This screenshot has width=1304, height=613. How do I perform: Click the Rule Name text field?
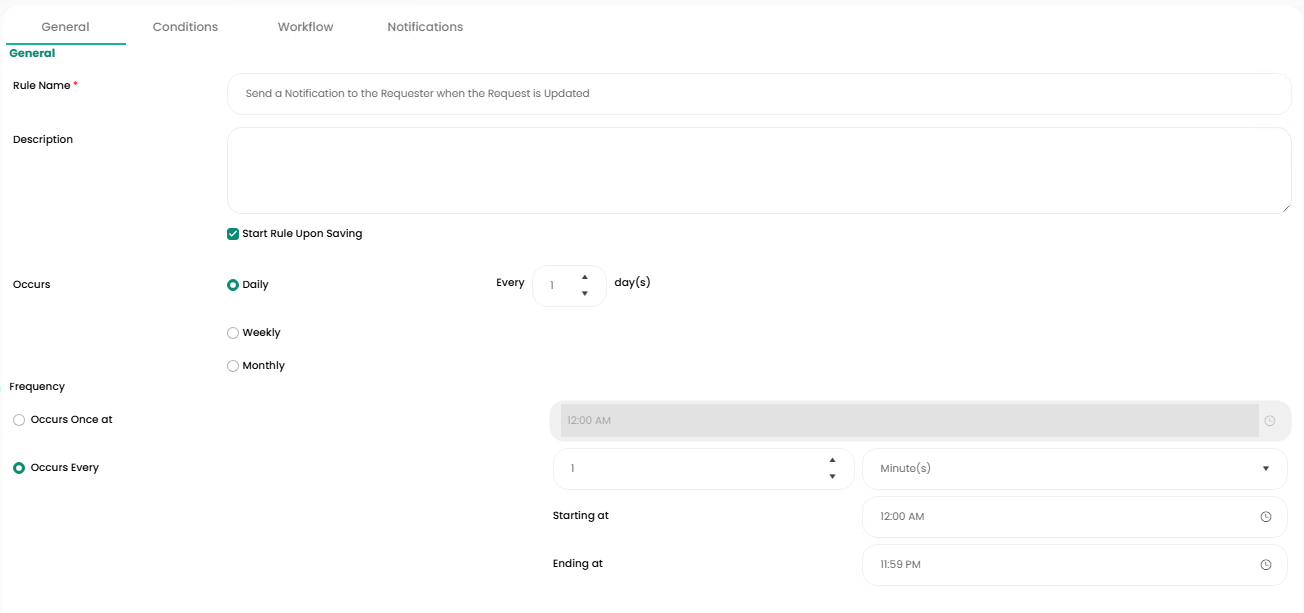[x=758, y=94]
